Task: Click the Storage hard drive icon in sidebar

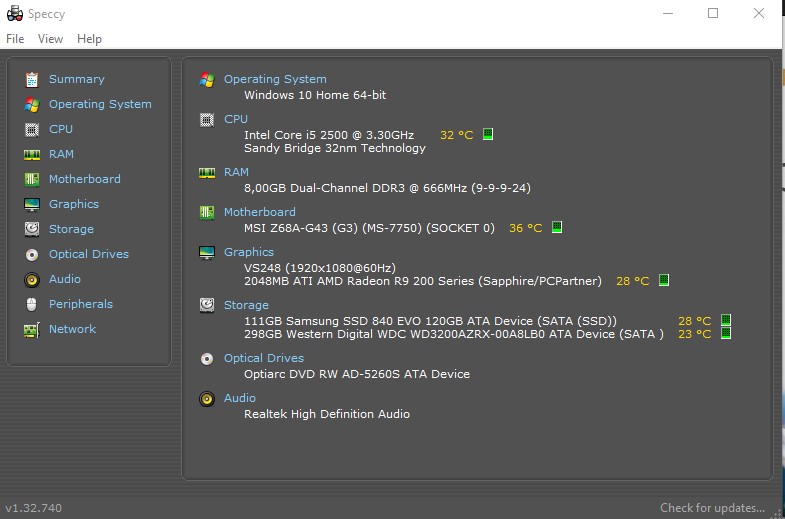Action: click(x=32, y=229)
